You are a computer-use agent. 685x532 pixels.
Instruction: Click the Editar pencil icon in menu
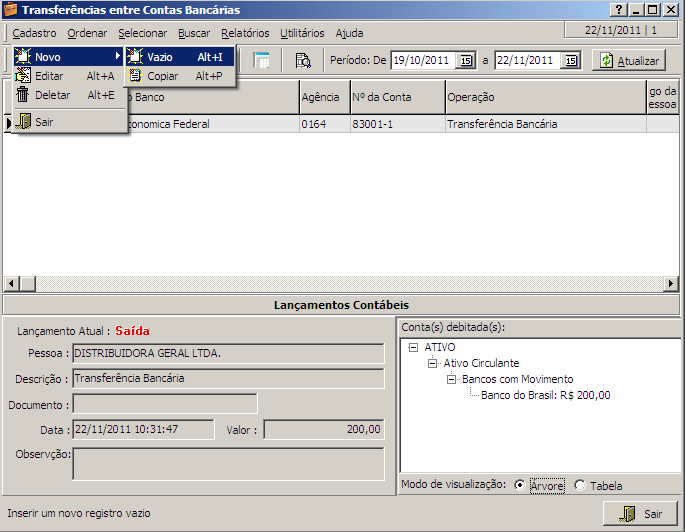coord(23,76)
